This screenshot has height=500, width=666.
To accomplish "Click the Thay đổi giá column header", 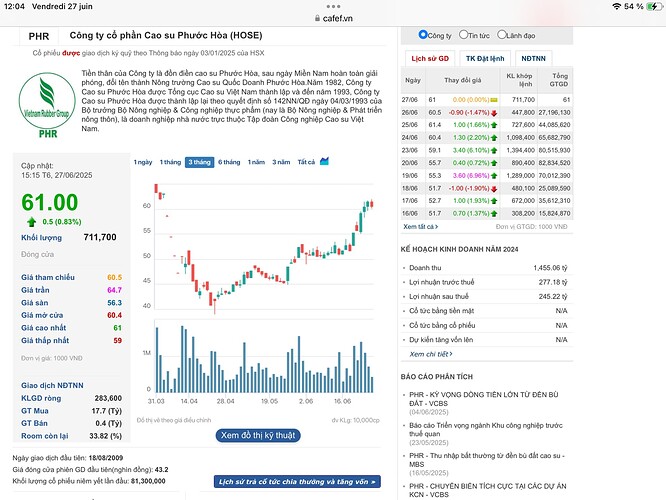I will 463,80.
